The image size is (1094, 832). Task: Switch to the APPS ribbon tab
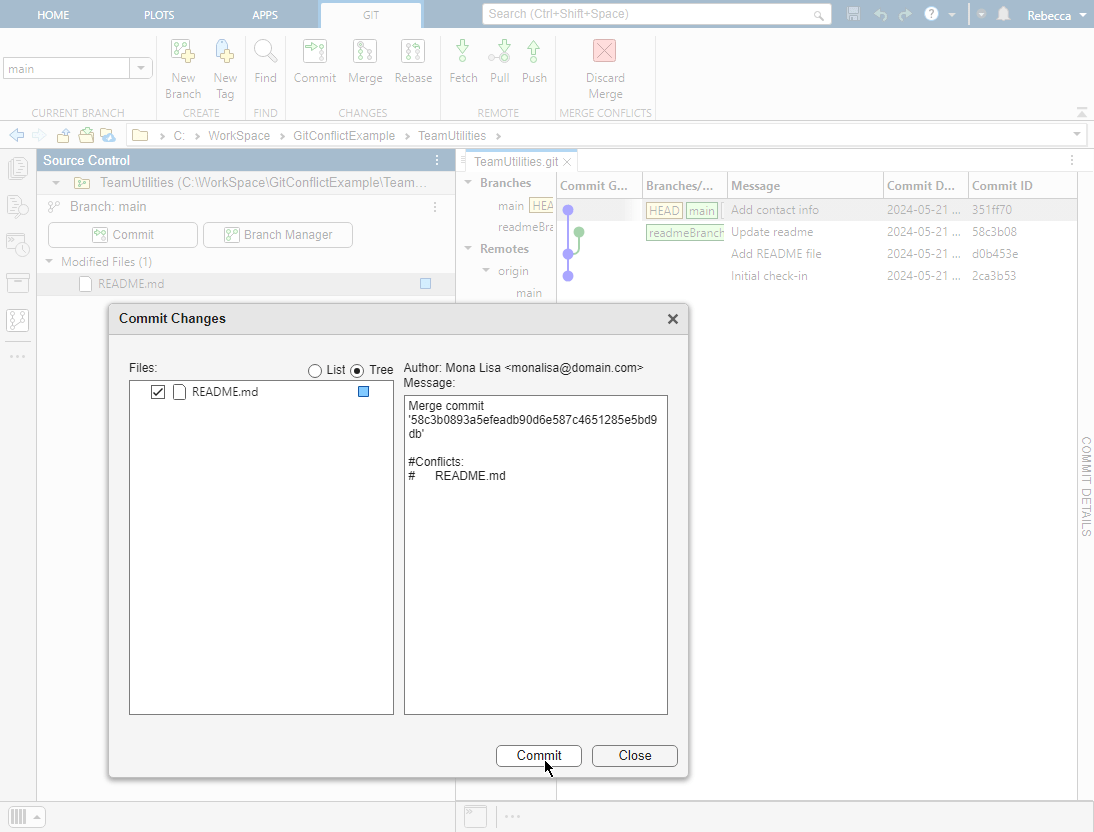coord(265,15)
